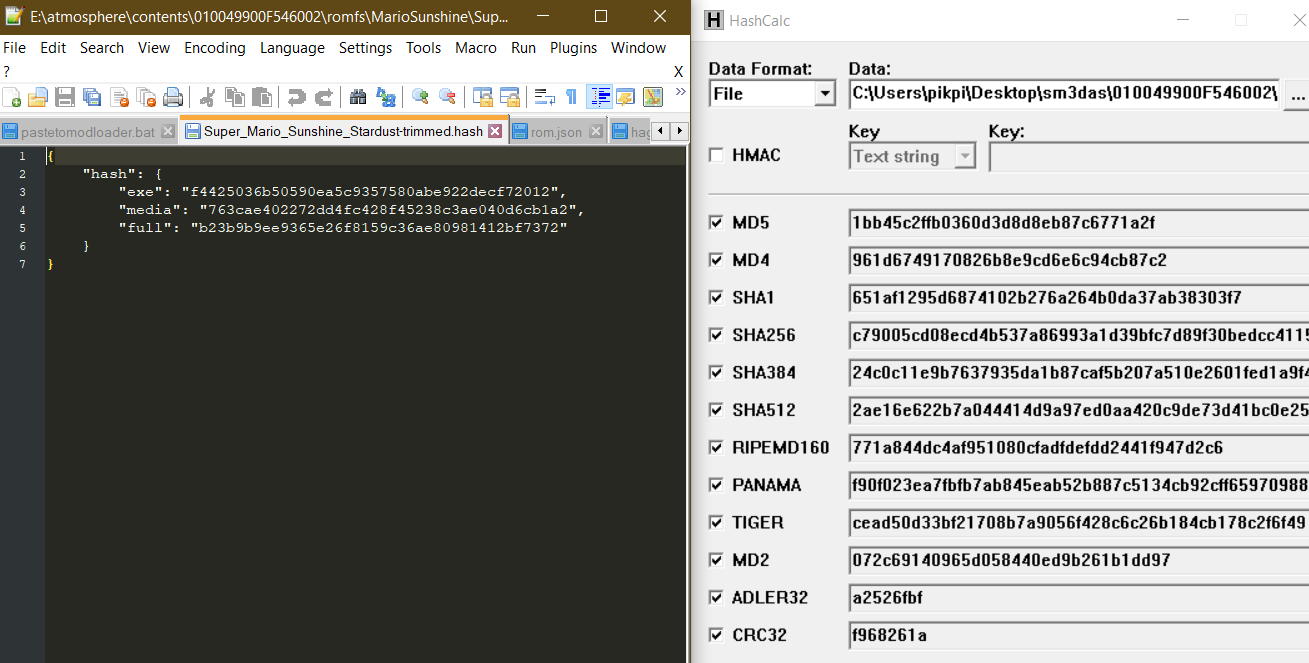Uncheck the SHA384 checkbox
Screen dimensions: 1309x663
(x=716, y=372)
